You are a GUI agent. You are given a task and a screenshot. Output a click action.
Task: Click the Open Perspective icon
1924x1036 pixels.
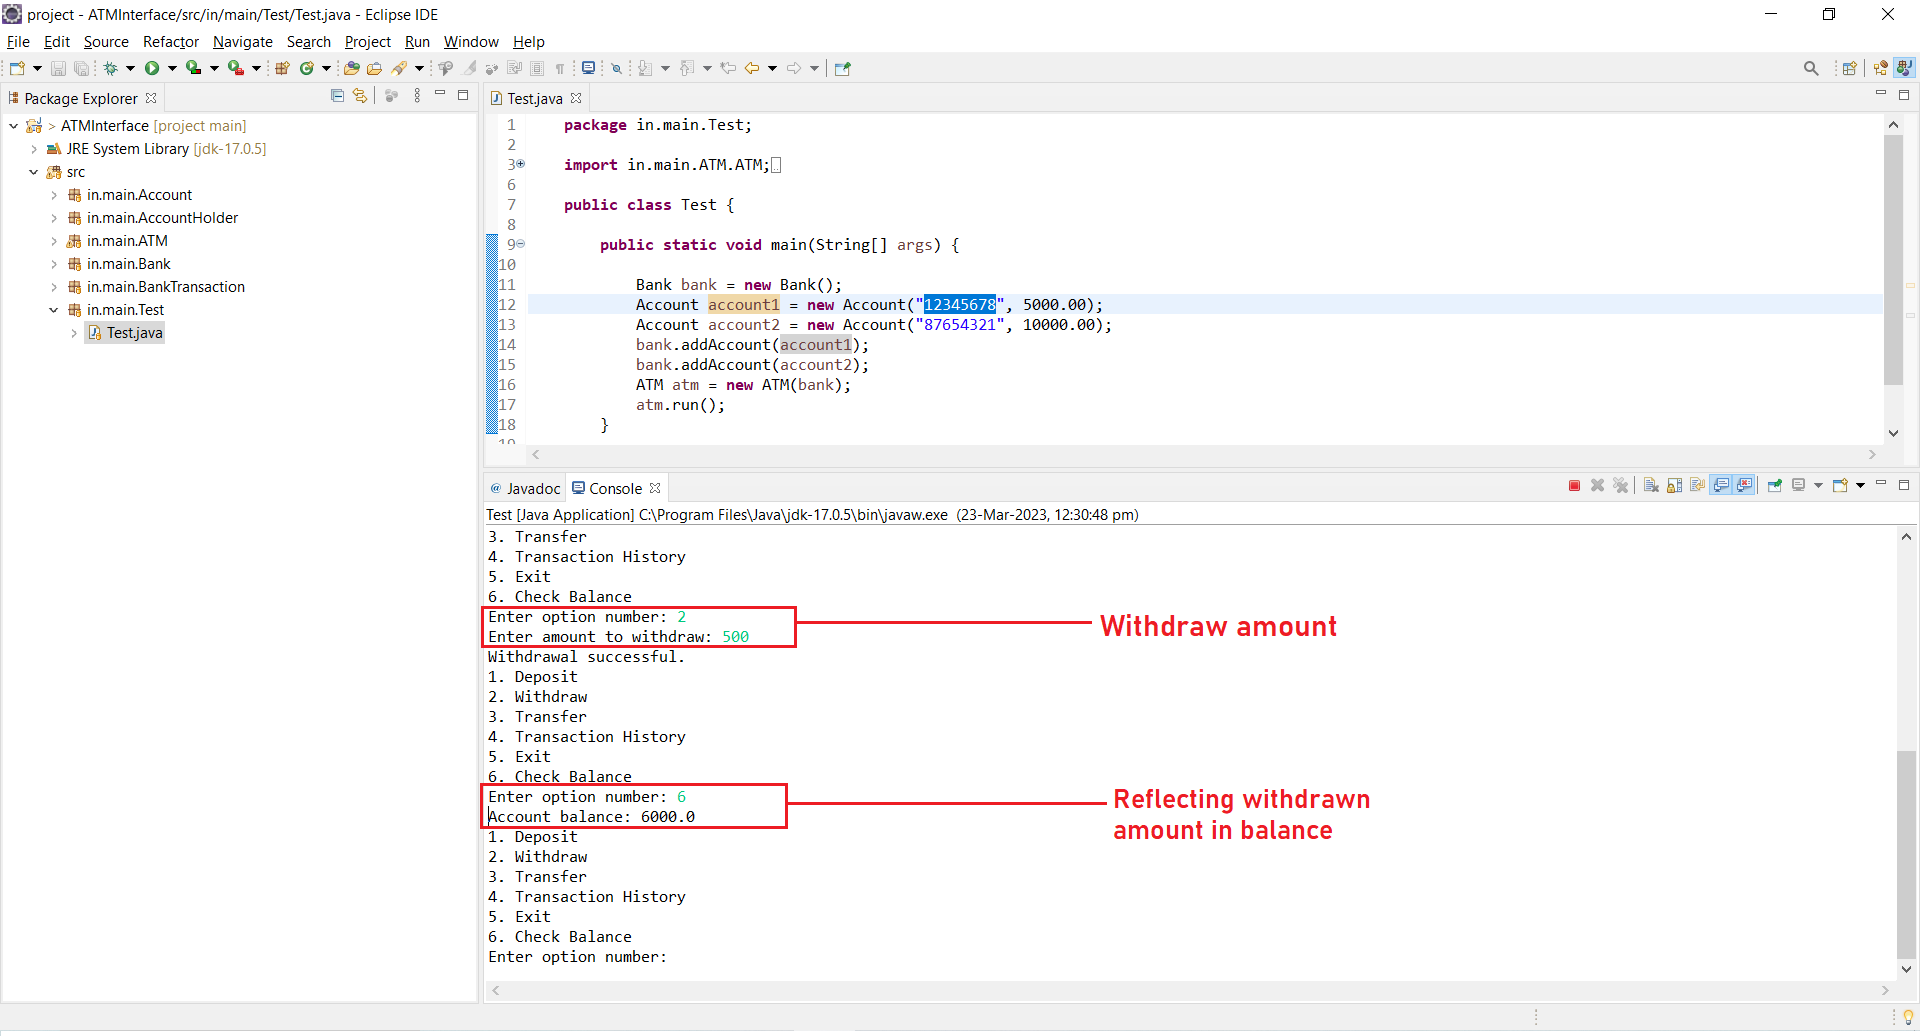pos(1850,68)
